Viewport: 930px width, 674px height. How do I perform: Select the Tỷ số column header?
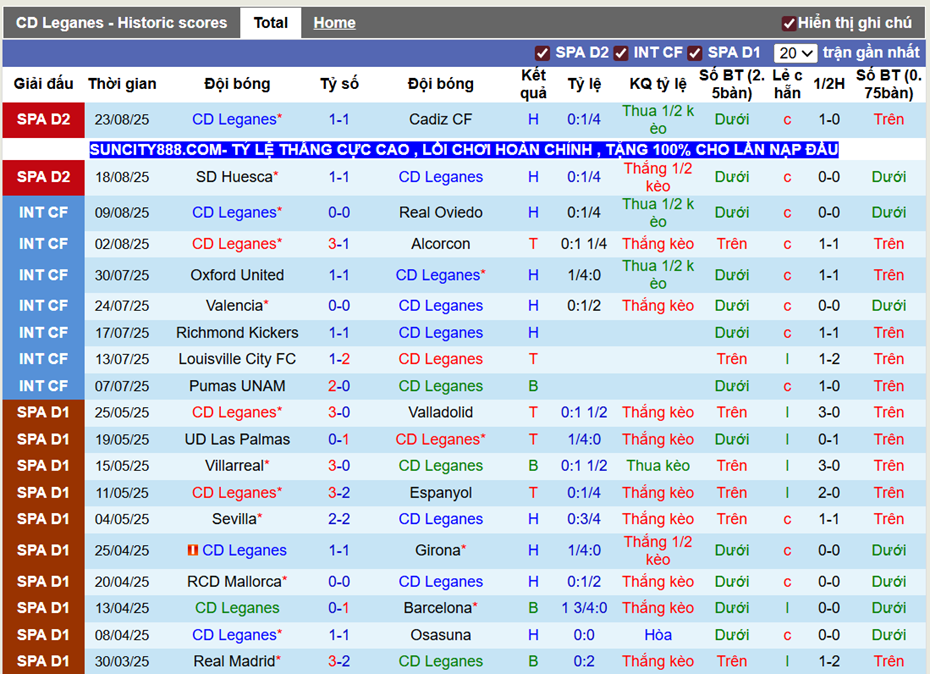coord(339,84)
